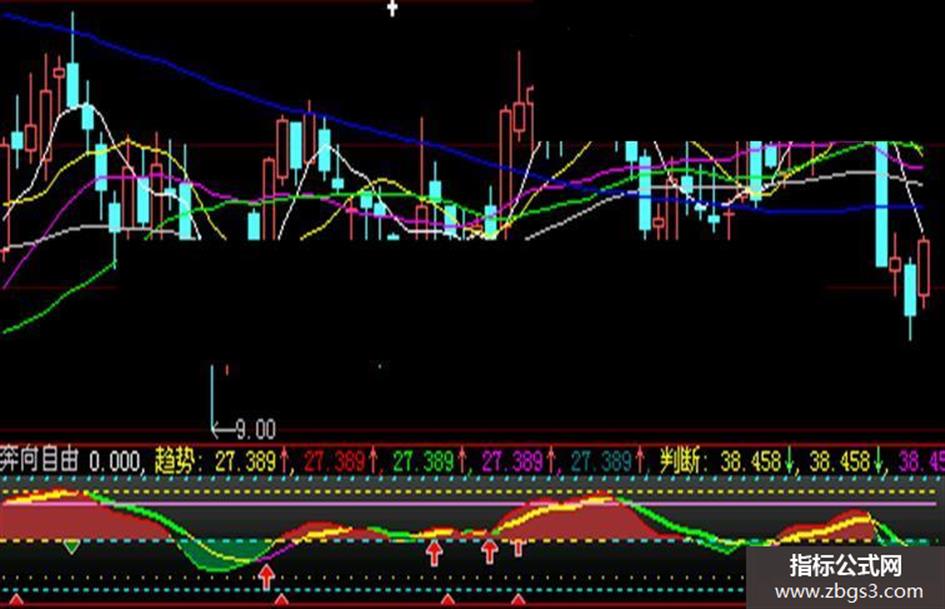Click the red 27.389 trend value
The image size is (945, 609).
point(334,462)
